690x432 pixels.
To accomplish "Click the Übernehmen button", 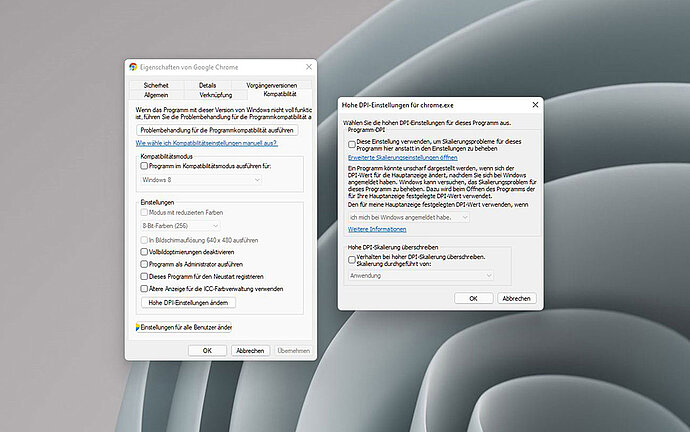I will (x=294, y=351).
